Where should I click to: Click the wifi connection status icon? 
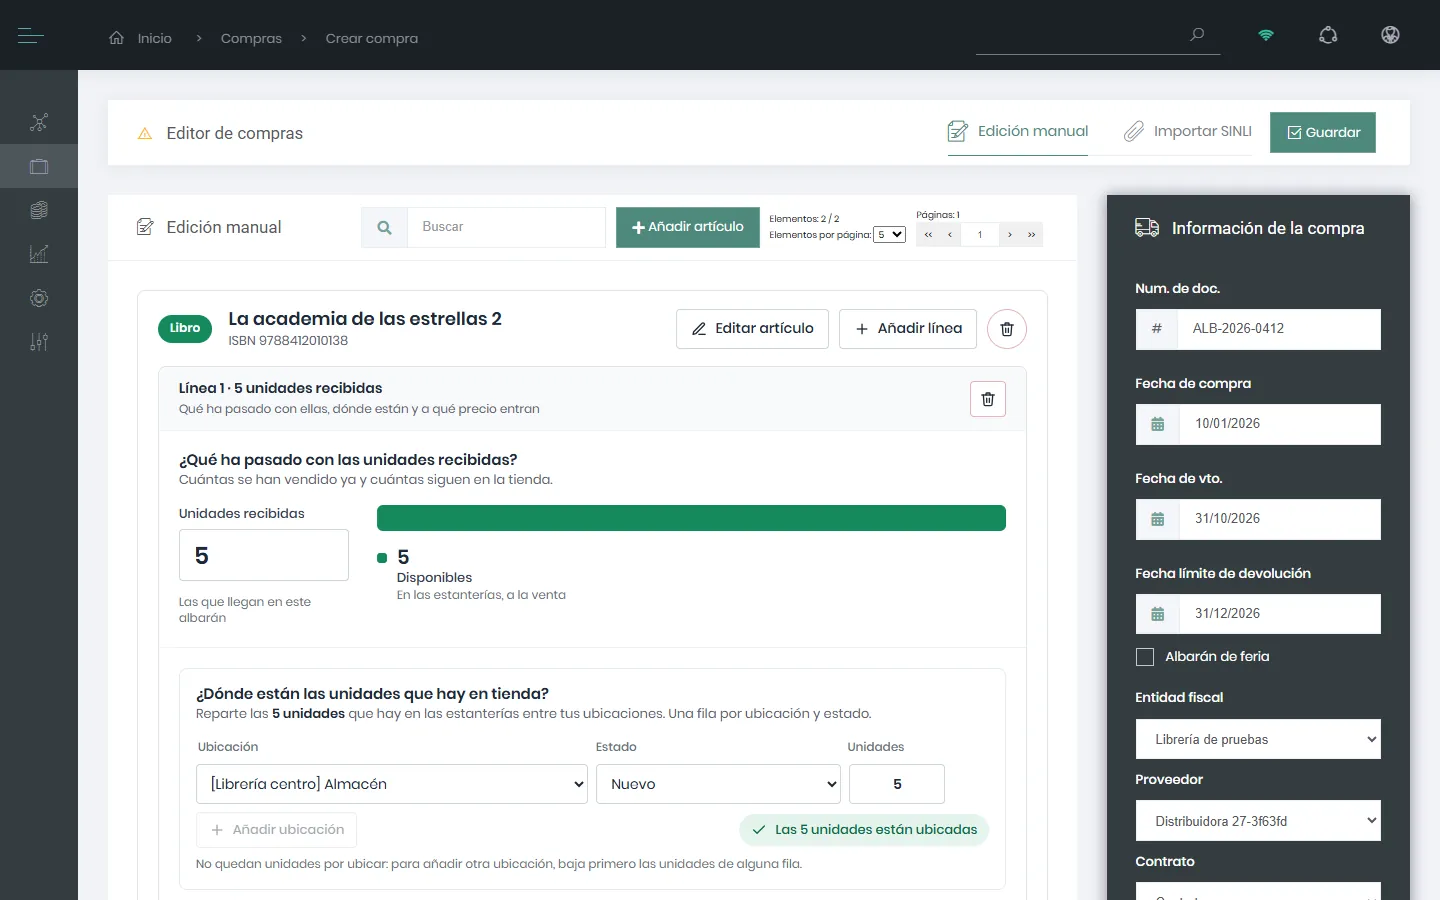click(1266, 35)
